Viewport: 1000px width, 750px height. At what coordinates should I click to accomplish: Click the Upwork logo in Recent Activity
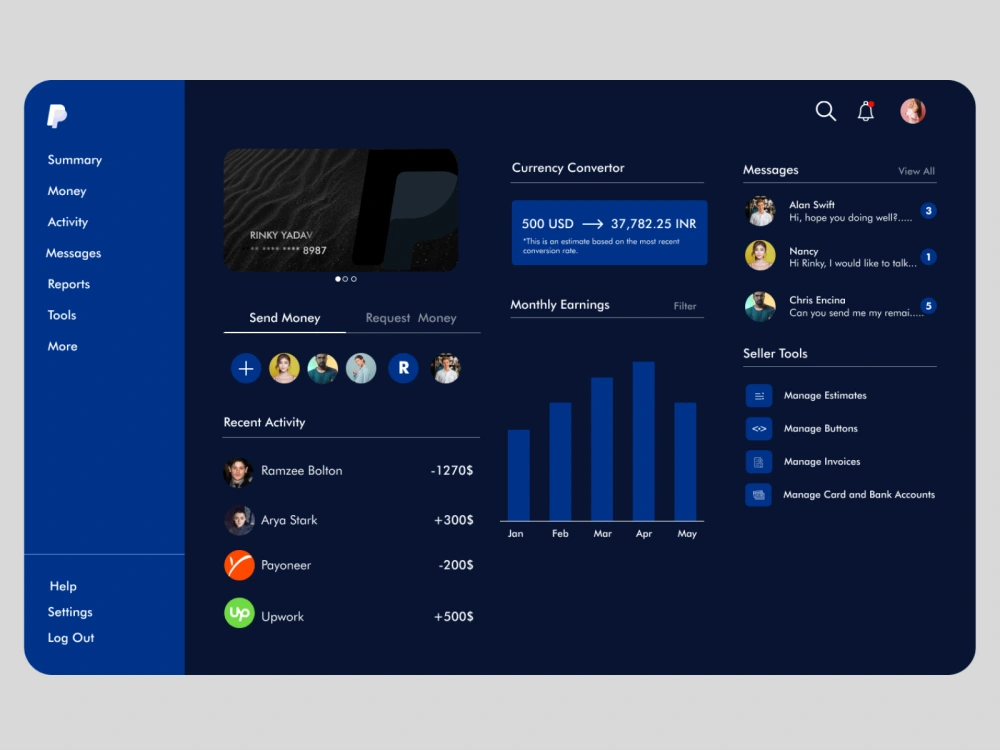pos(239,614)
